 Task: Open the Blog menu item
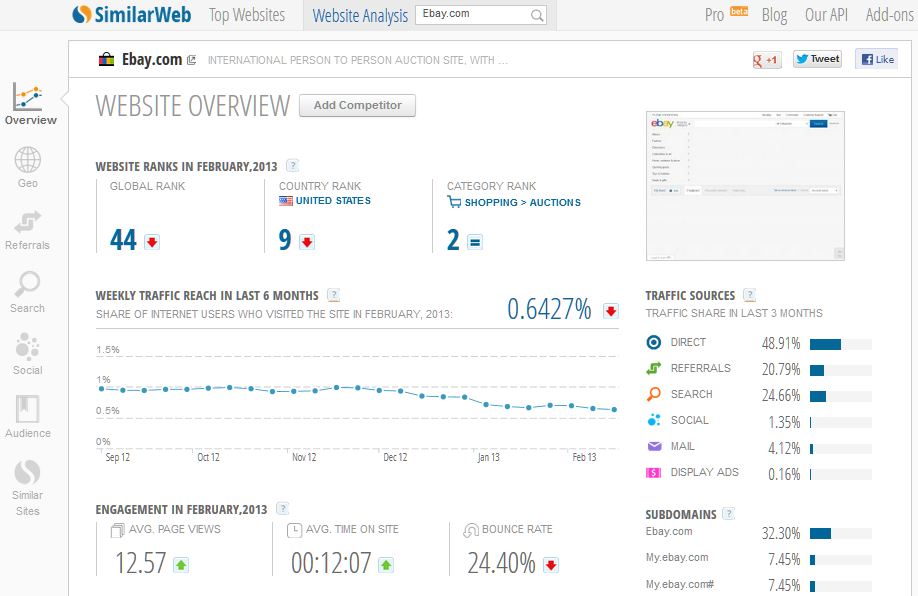click(774, 15)
